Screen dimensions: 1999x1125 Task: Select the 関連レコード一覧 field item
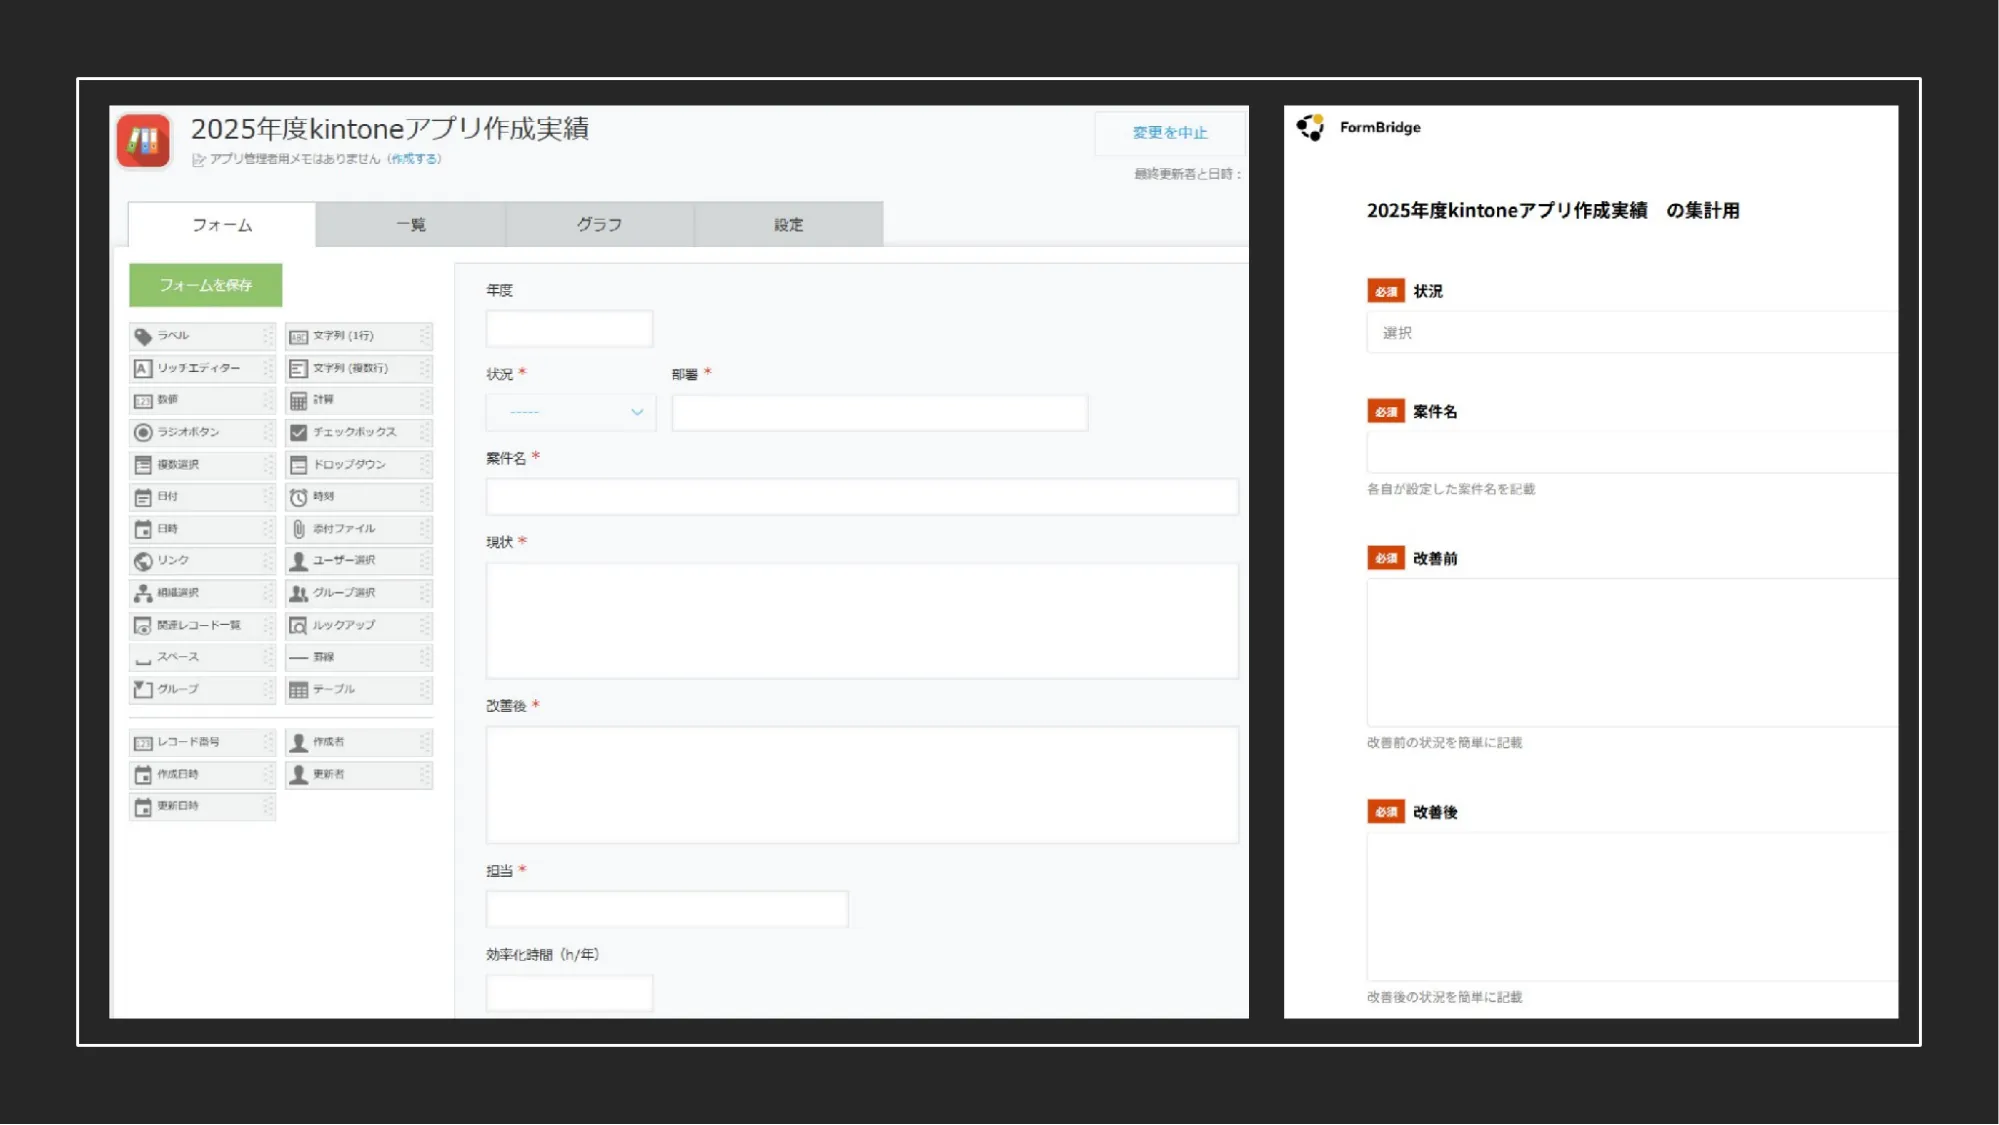point(202,625)
